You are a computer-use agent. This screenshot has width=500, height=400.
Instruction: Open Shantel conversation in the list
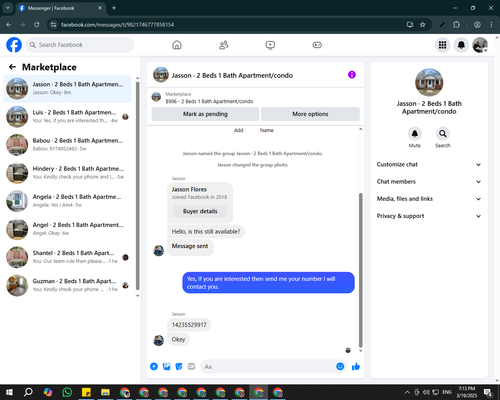(x=67, y=257)
